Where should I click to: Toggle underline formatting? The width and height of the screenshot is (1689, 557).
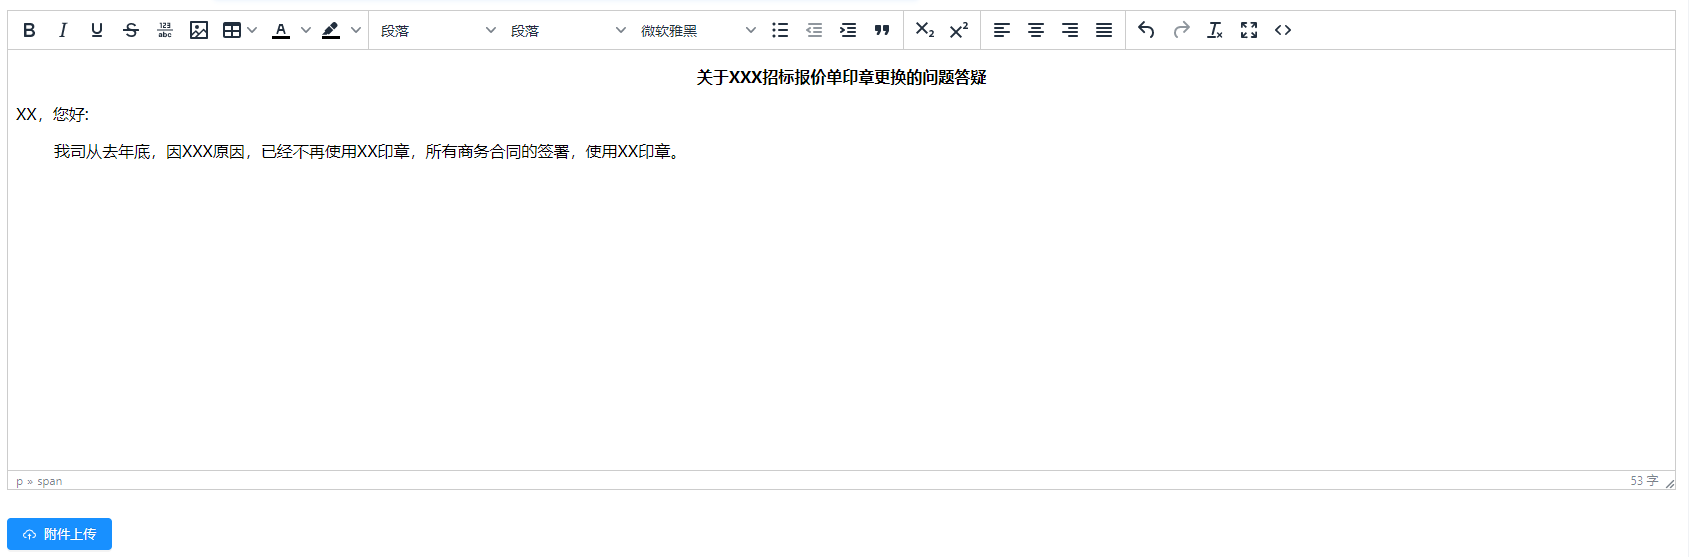97,30
